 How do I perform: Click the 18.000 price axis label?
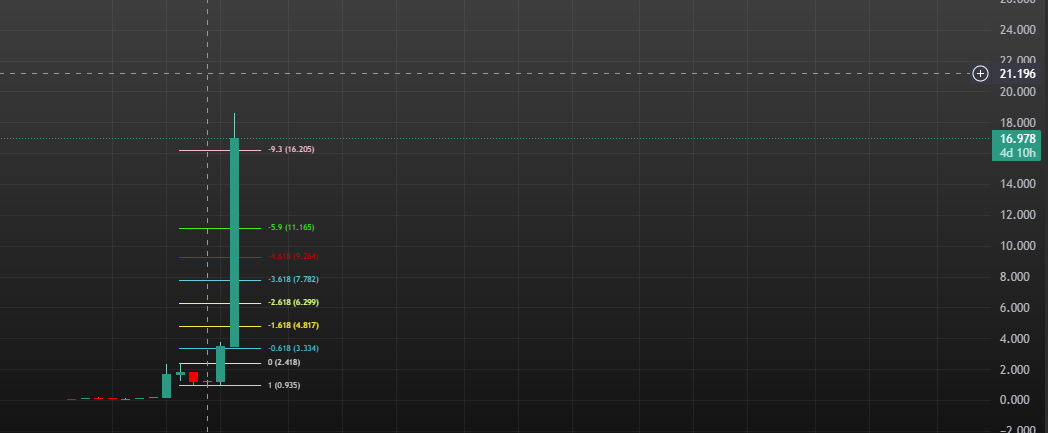click(1017, 122)
